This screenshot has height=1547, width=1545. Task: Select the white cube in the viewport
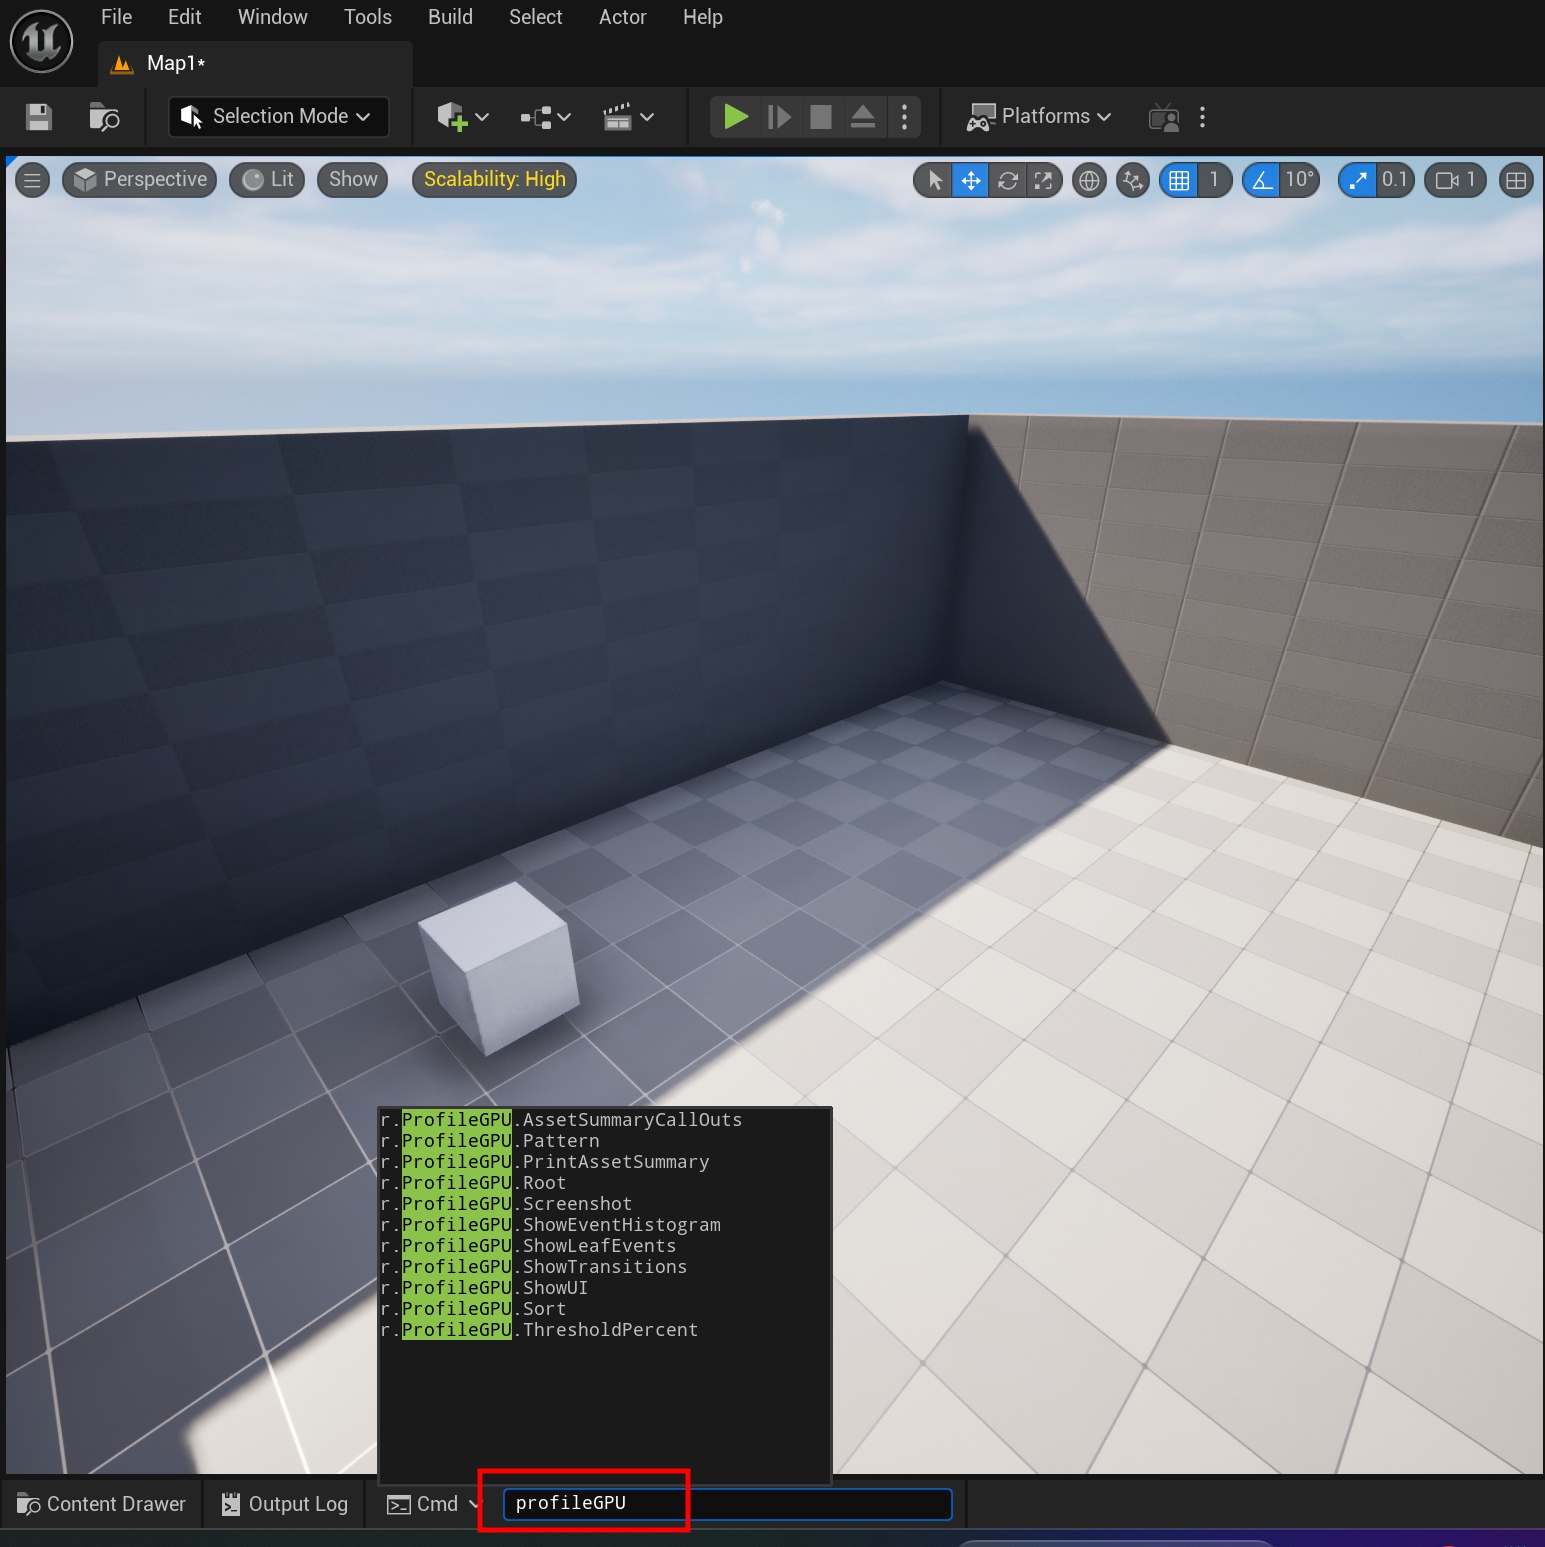click(x=500, y=968)
